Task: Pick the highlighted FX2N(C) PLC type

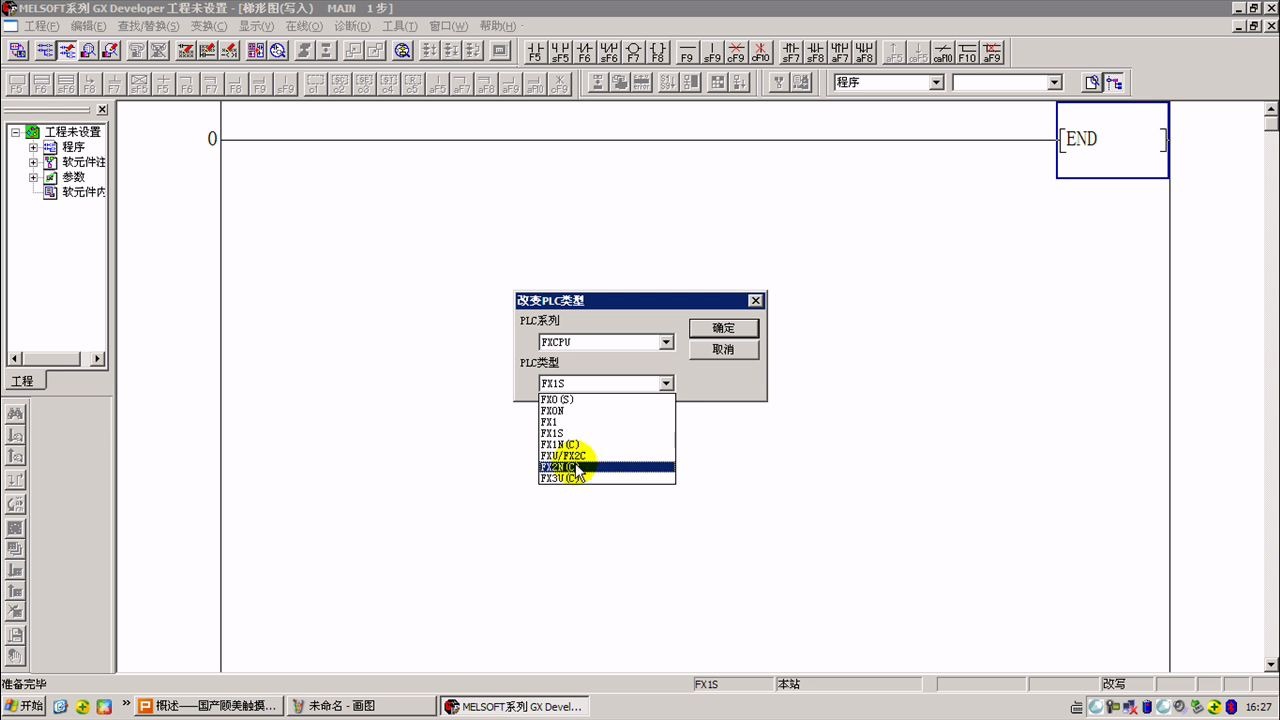Action: pos(607,467)
